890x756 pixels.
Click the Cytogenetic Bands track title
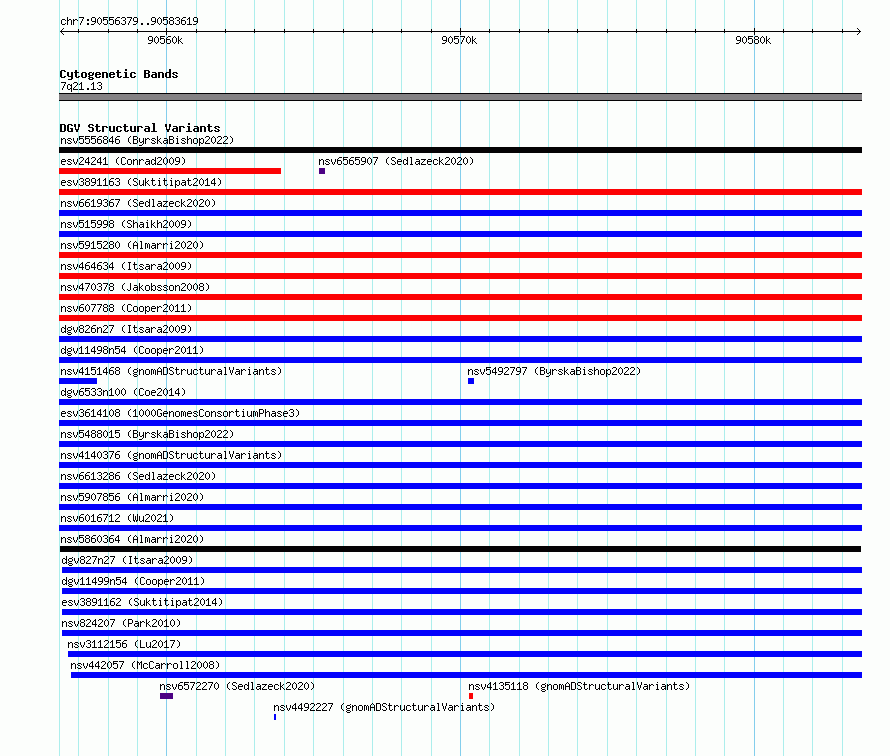tap(119, 74)
